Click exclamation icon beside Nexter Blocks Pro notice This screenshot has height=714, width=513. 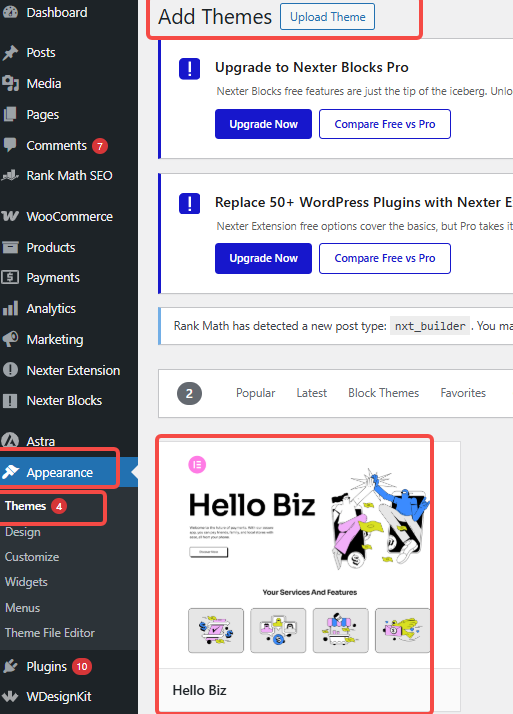pyautogui.click(x=189, y=69)
